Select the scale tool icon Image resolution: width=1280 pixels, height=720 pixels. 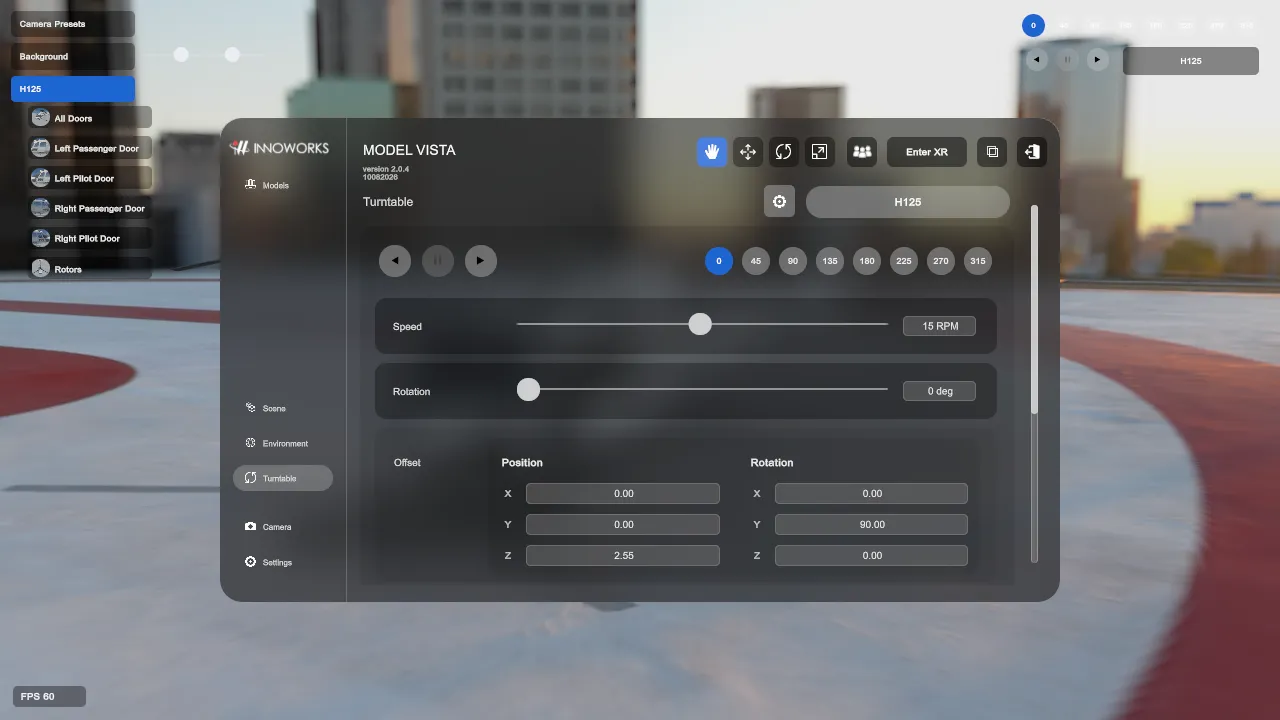[x=820, y=152]
